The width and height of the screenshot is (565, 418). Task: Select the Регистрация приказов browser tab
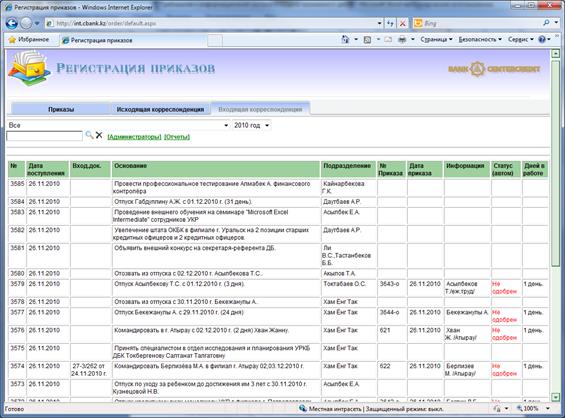point(133,40)
